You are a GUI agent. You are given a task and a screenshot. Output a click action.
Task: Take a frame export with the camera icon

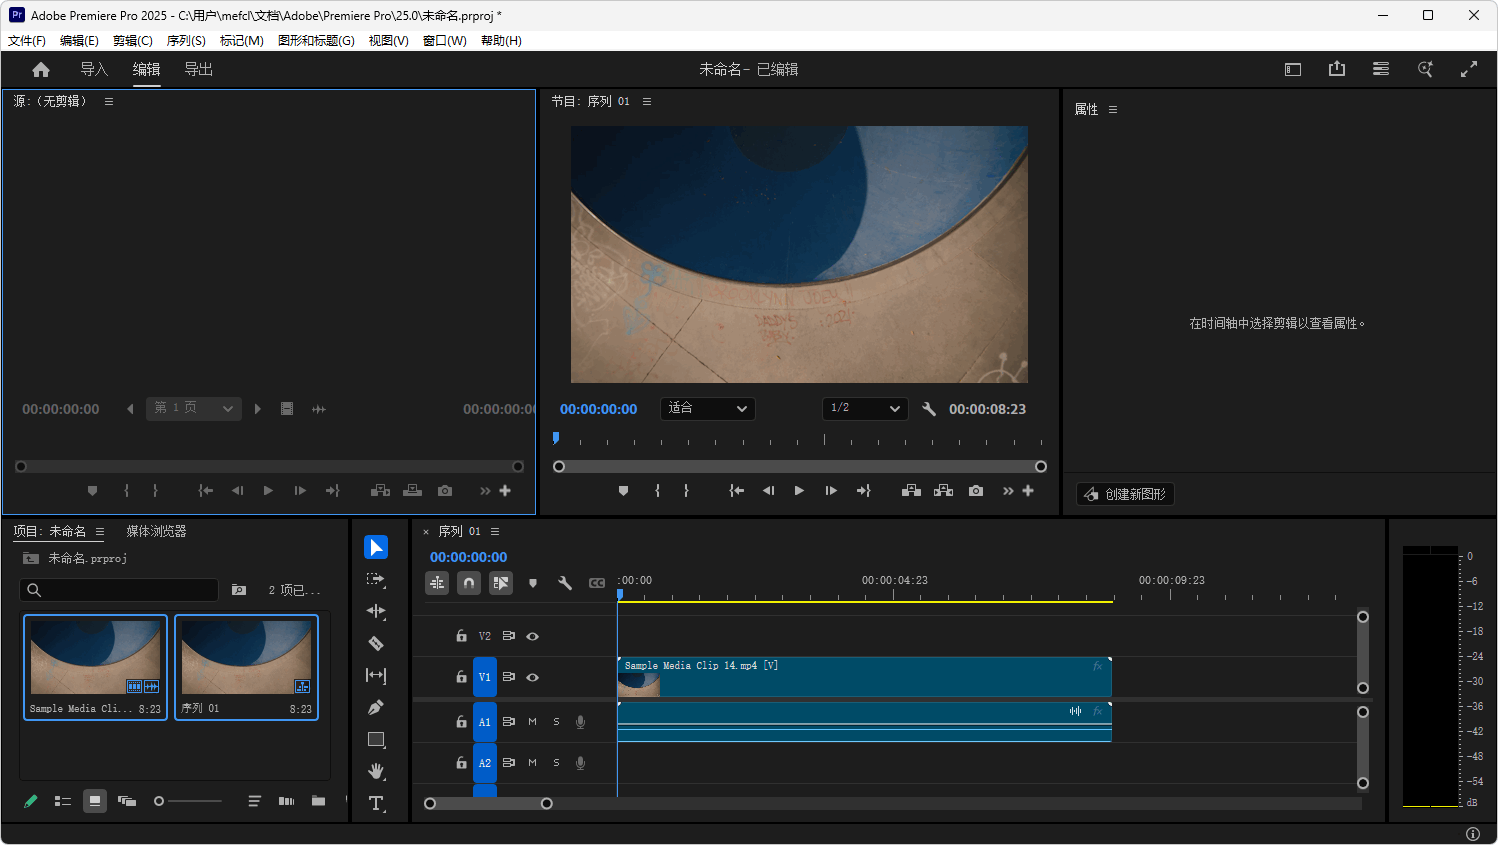point(975,490)
